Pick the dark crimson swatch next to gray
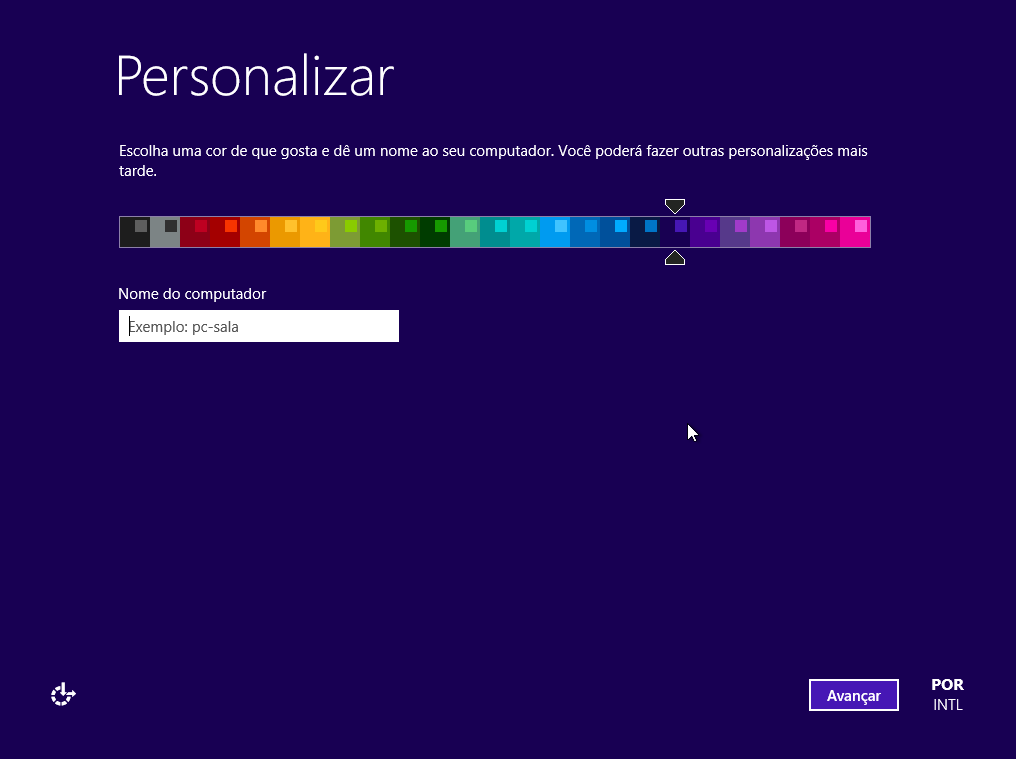This screenshot has height=759, width=1016. point(194,232)
